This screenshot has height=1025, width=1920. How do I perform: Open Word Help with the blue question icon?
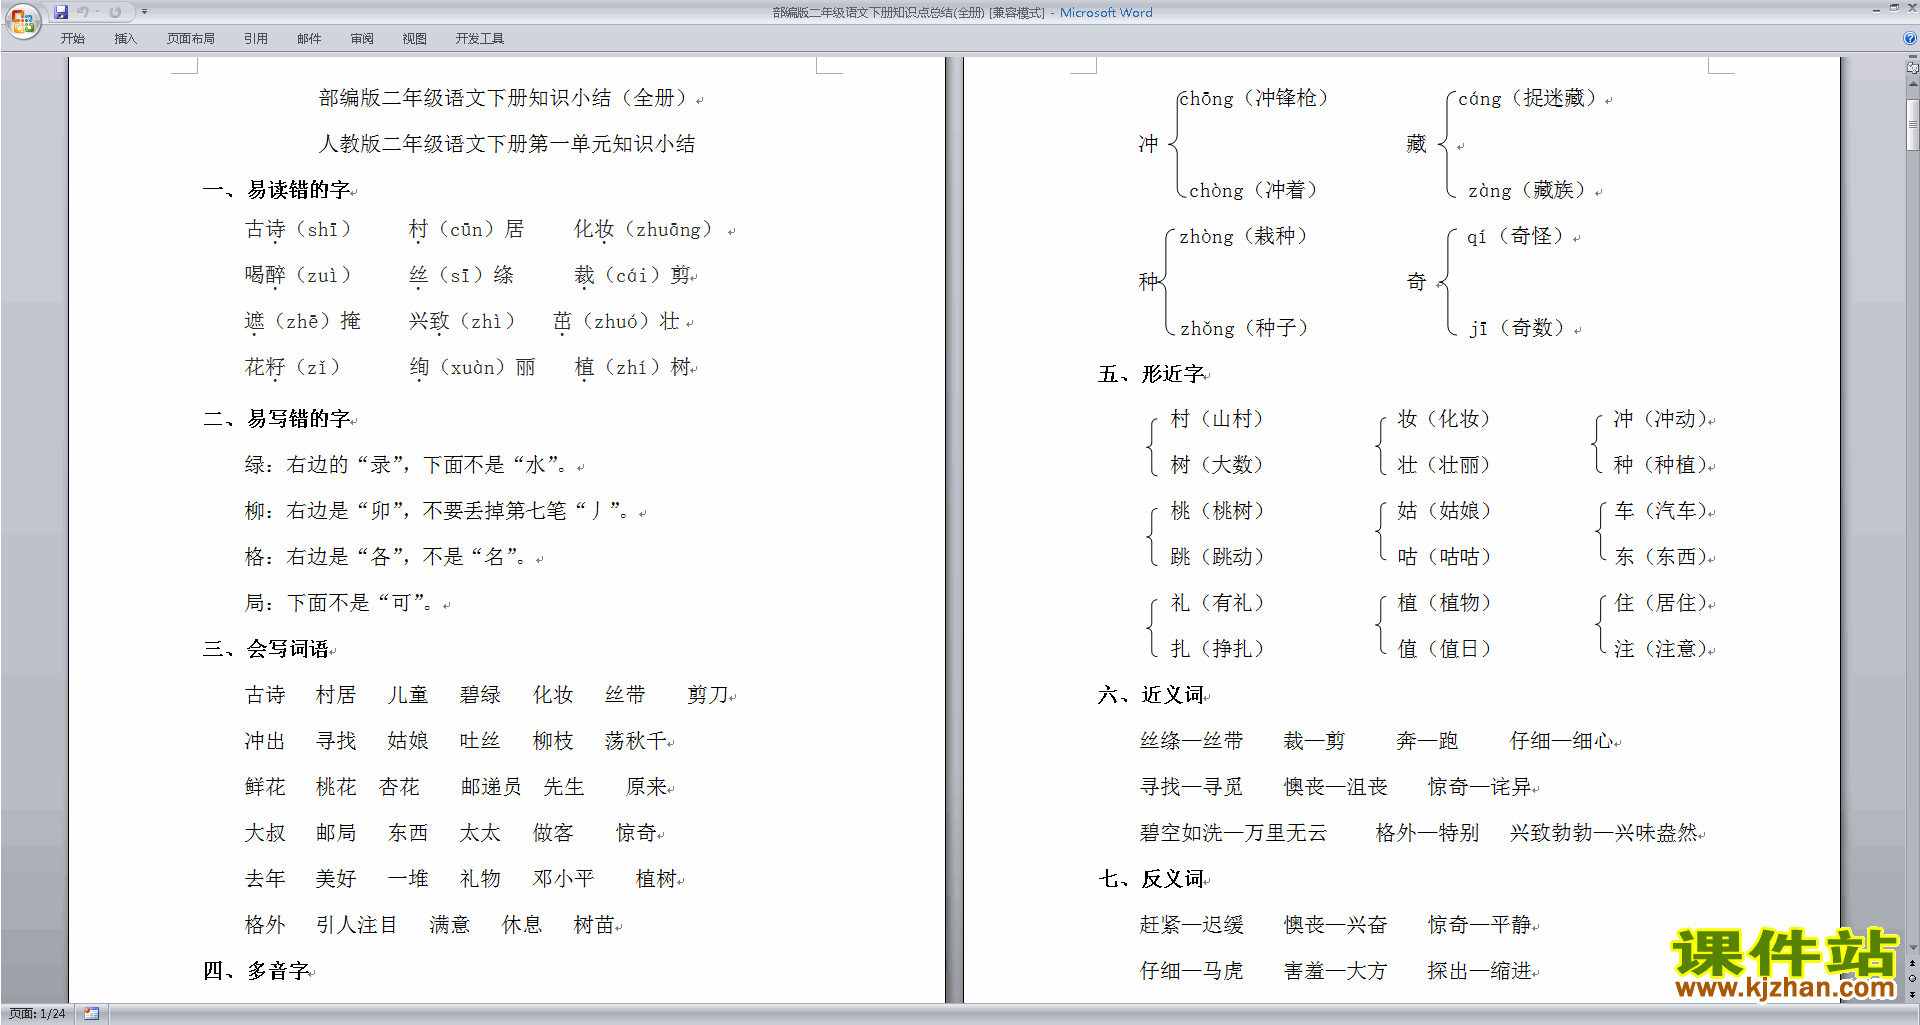[x=1910, y=39]
